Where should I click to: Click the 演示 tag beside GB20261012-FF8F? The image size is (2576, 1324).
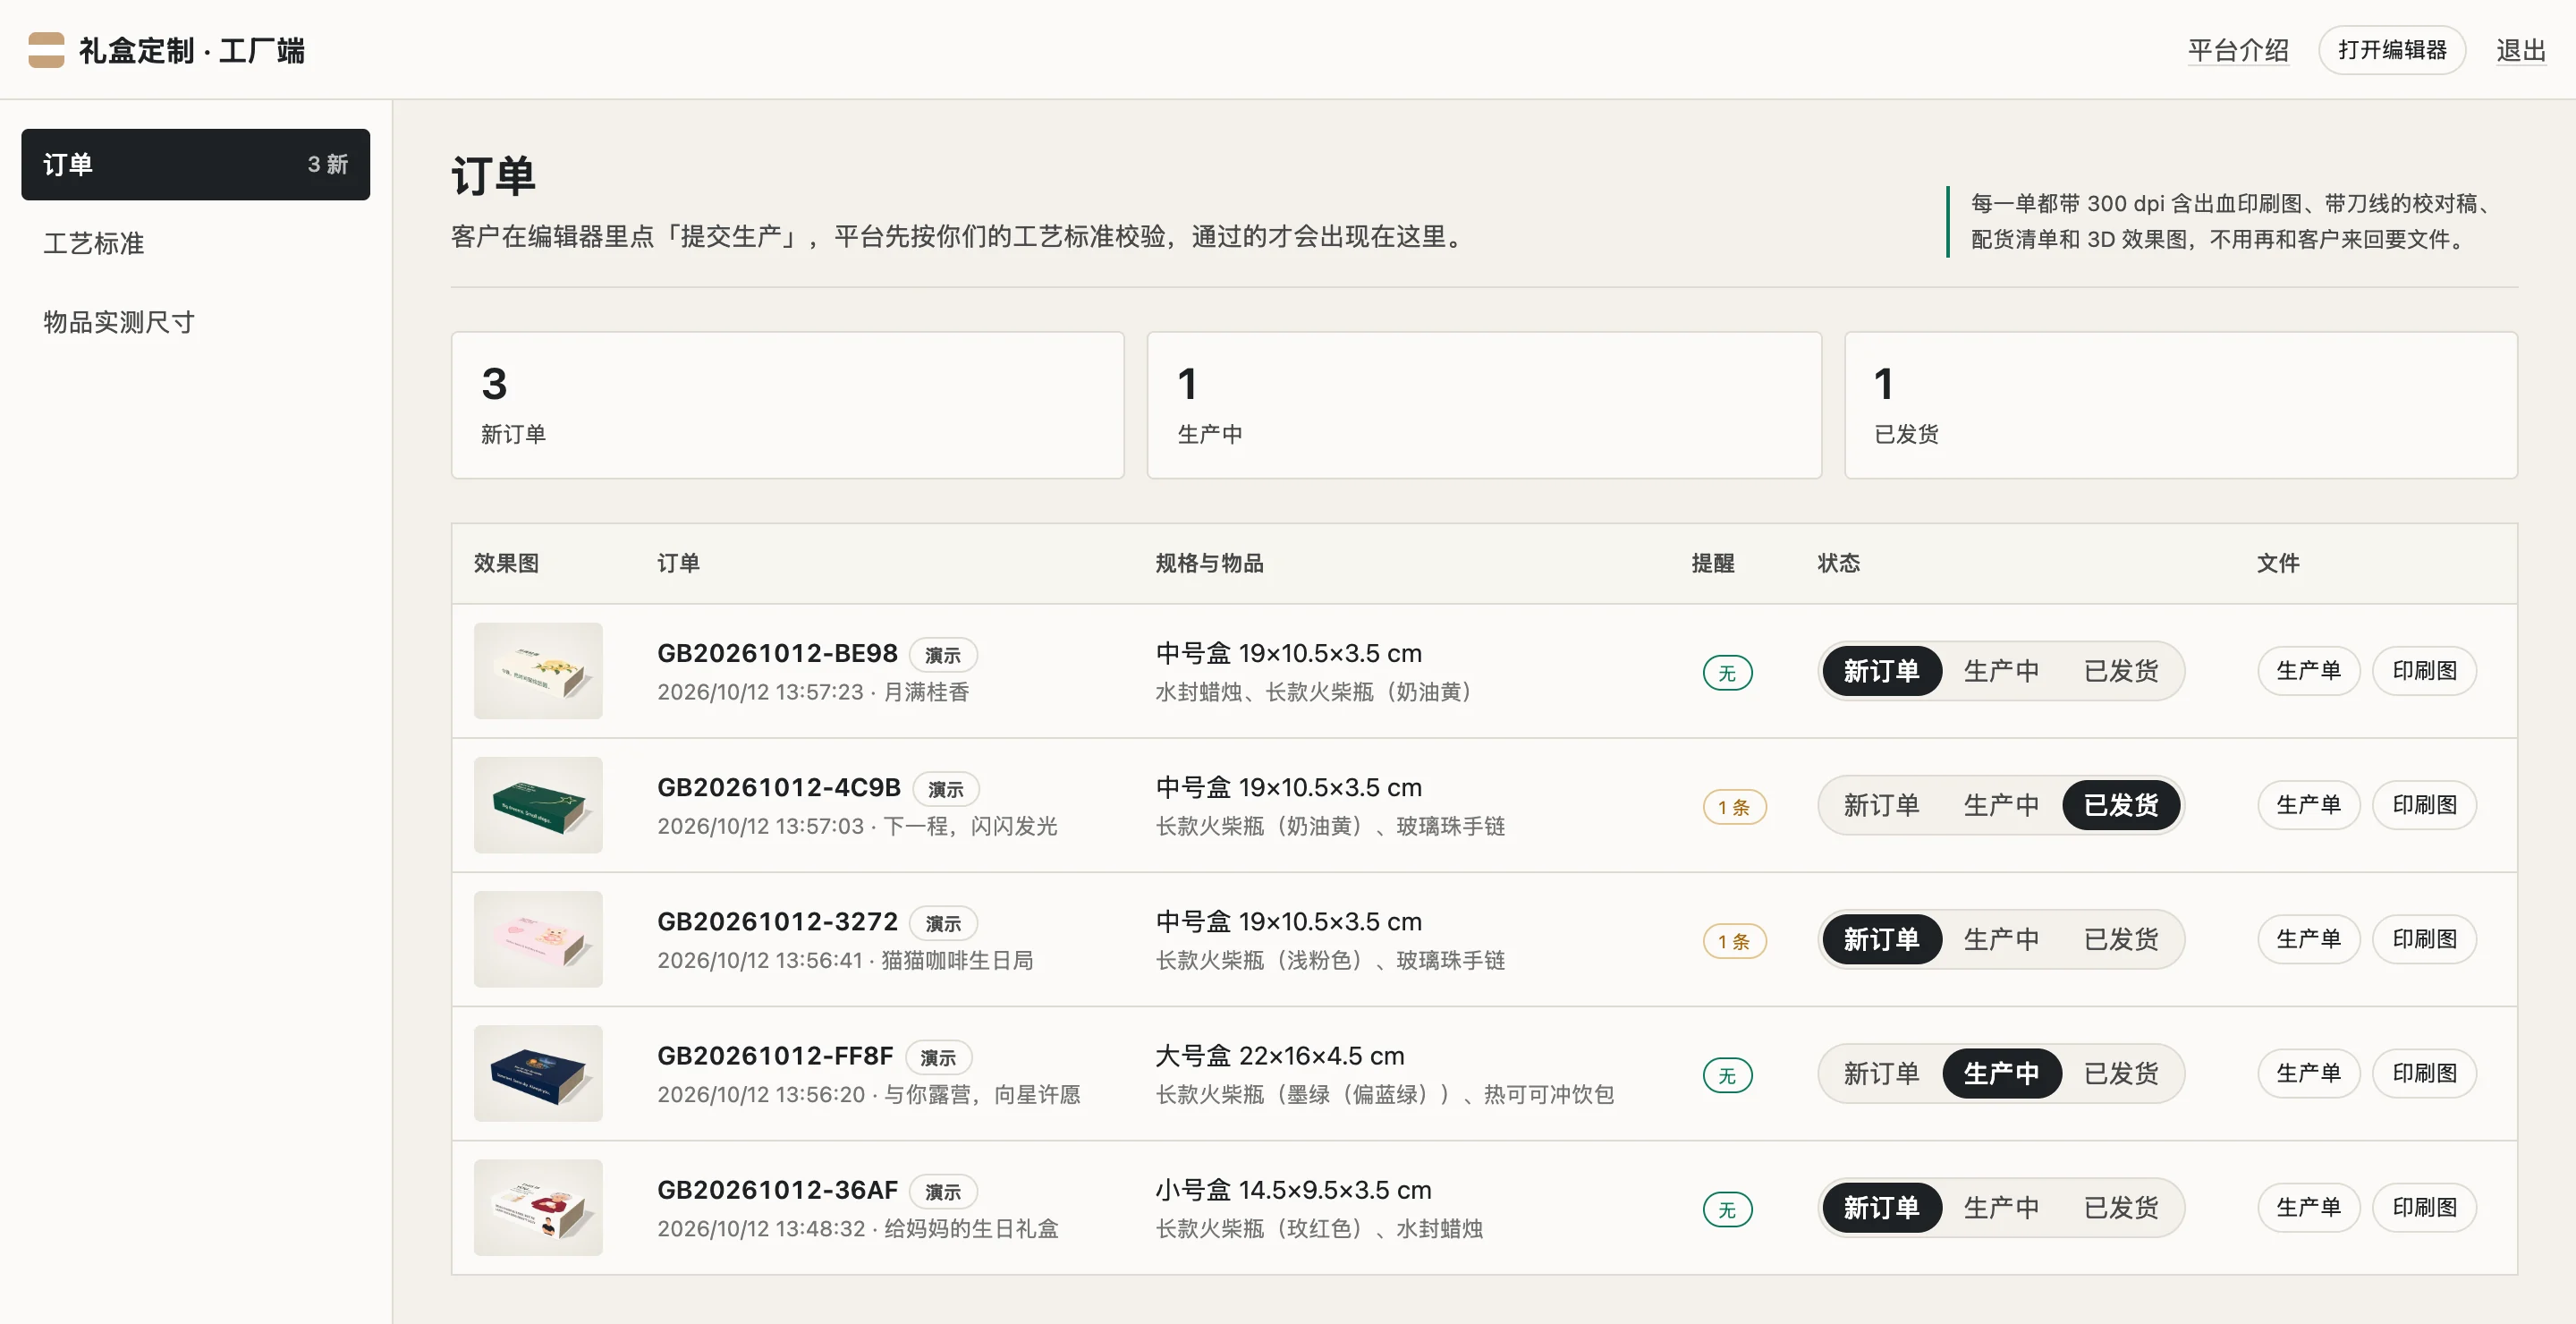(938, 1057)
